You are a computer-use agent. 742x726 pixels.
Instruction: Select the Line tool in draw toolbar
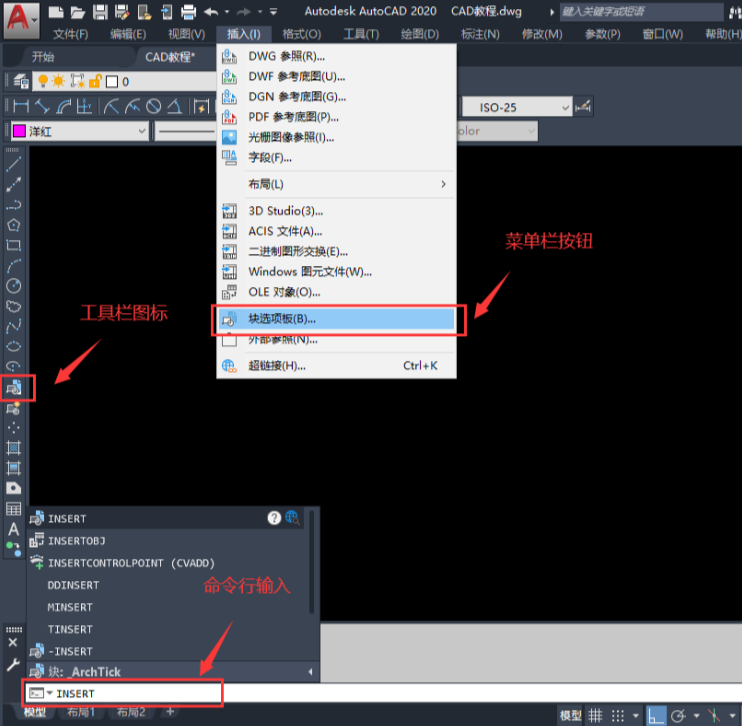click(x=14, y=164)
